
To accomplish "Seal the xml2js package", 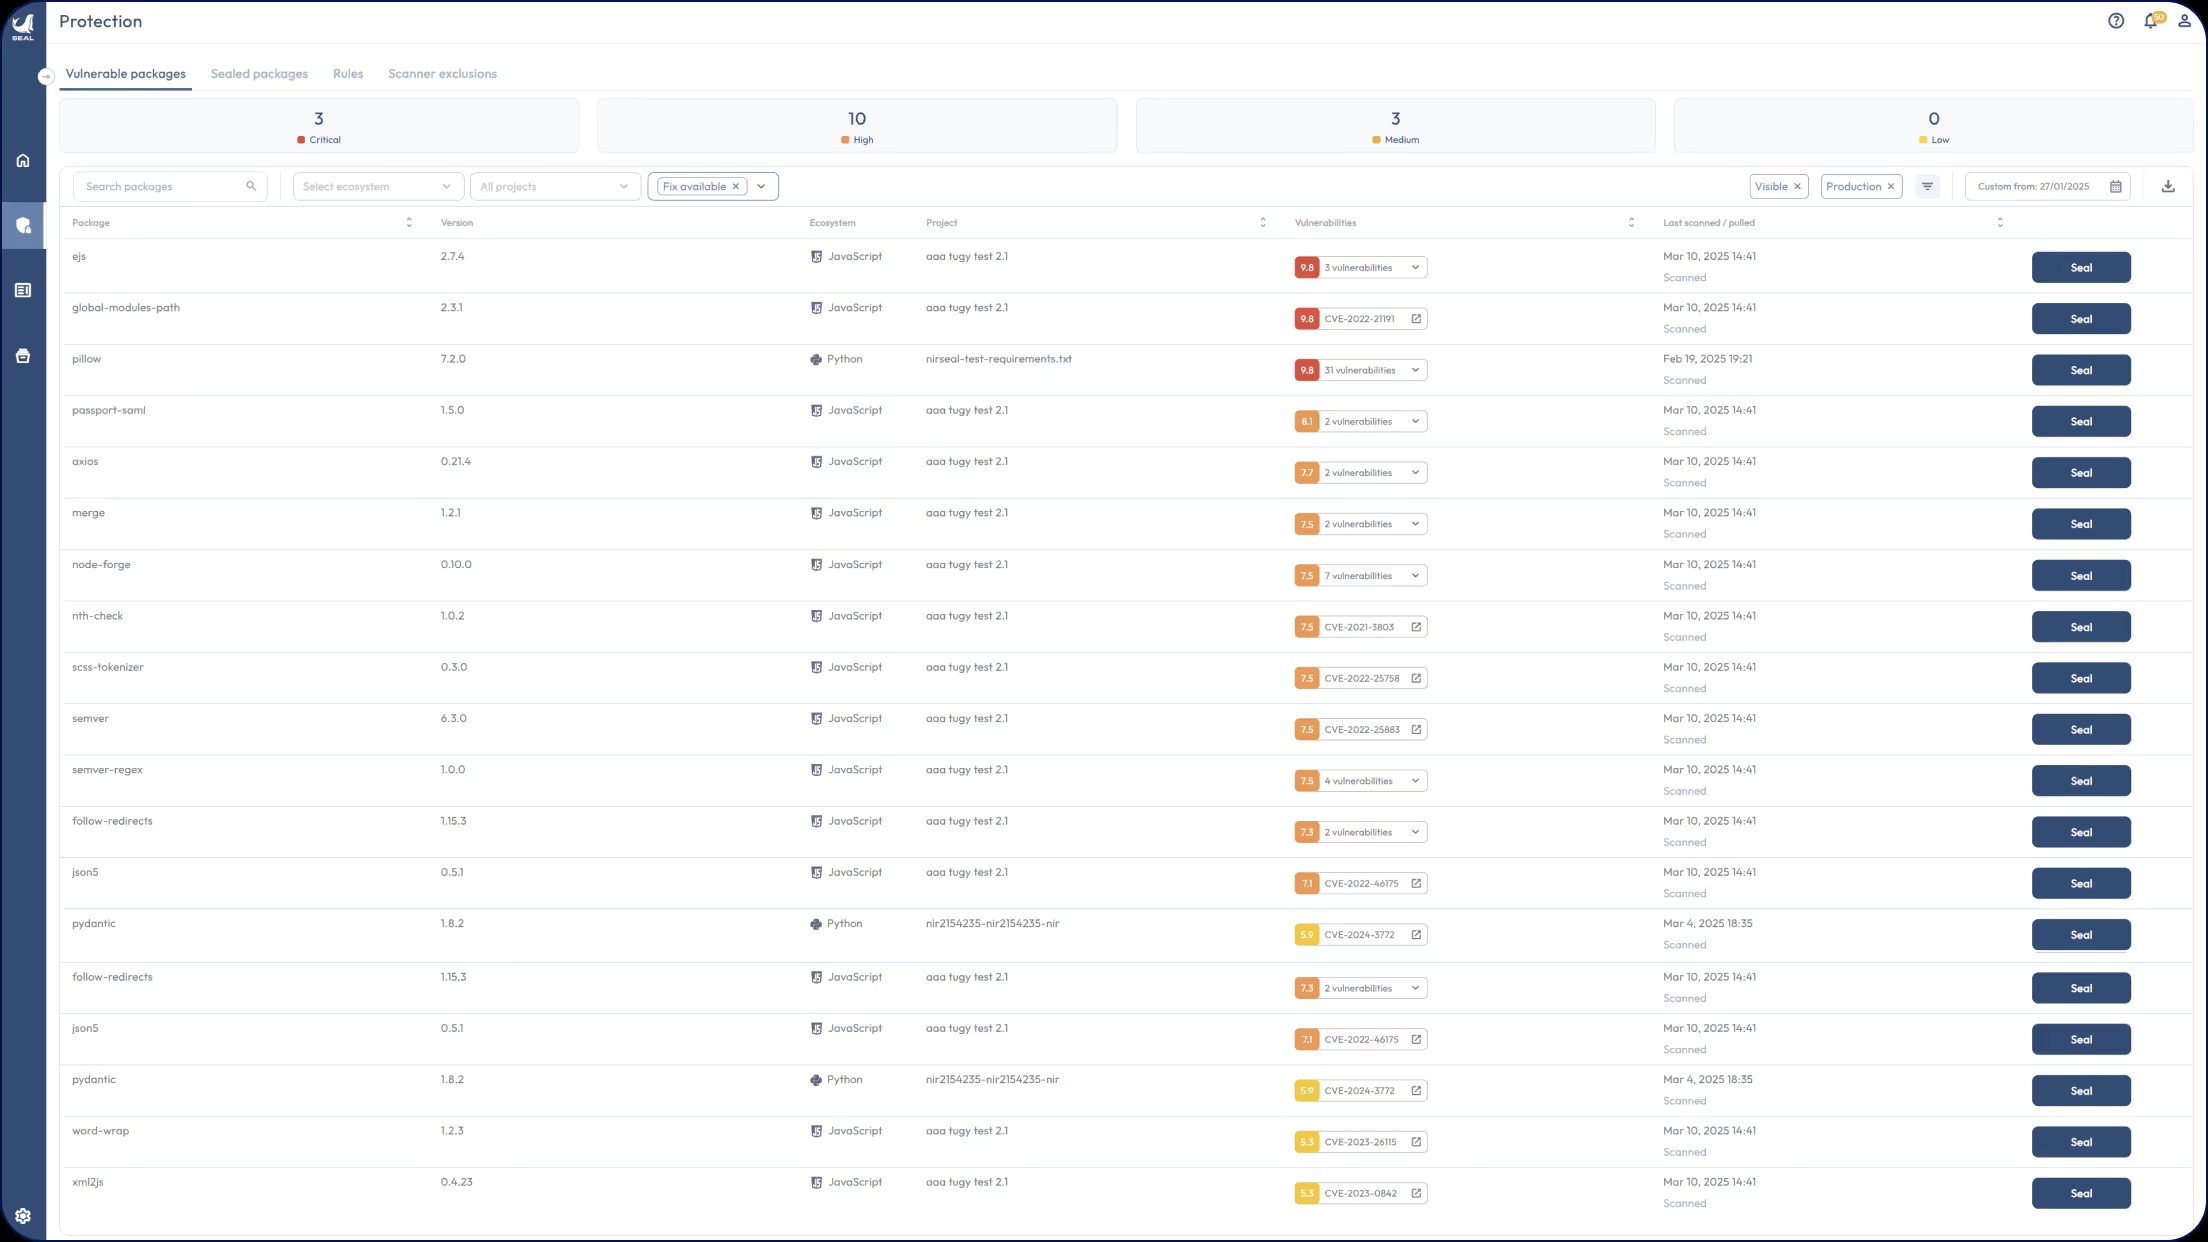I will [x=2081, y=1193].
